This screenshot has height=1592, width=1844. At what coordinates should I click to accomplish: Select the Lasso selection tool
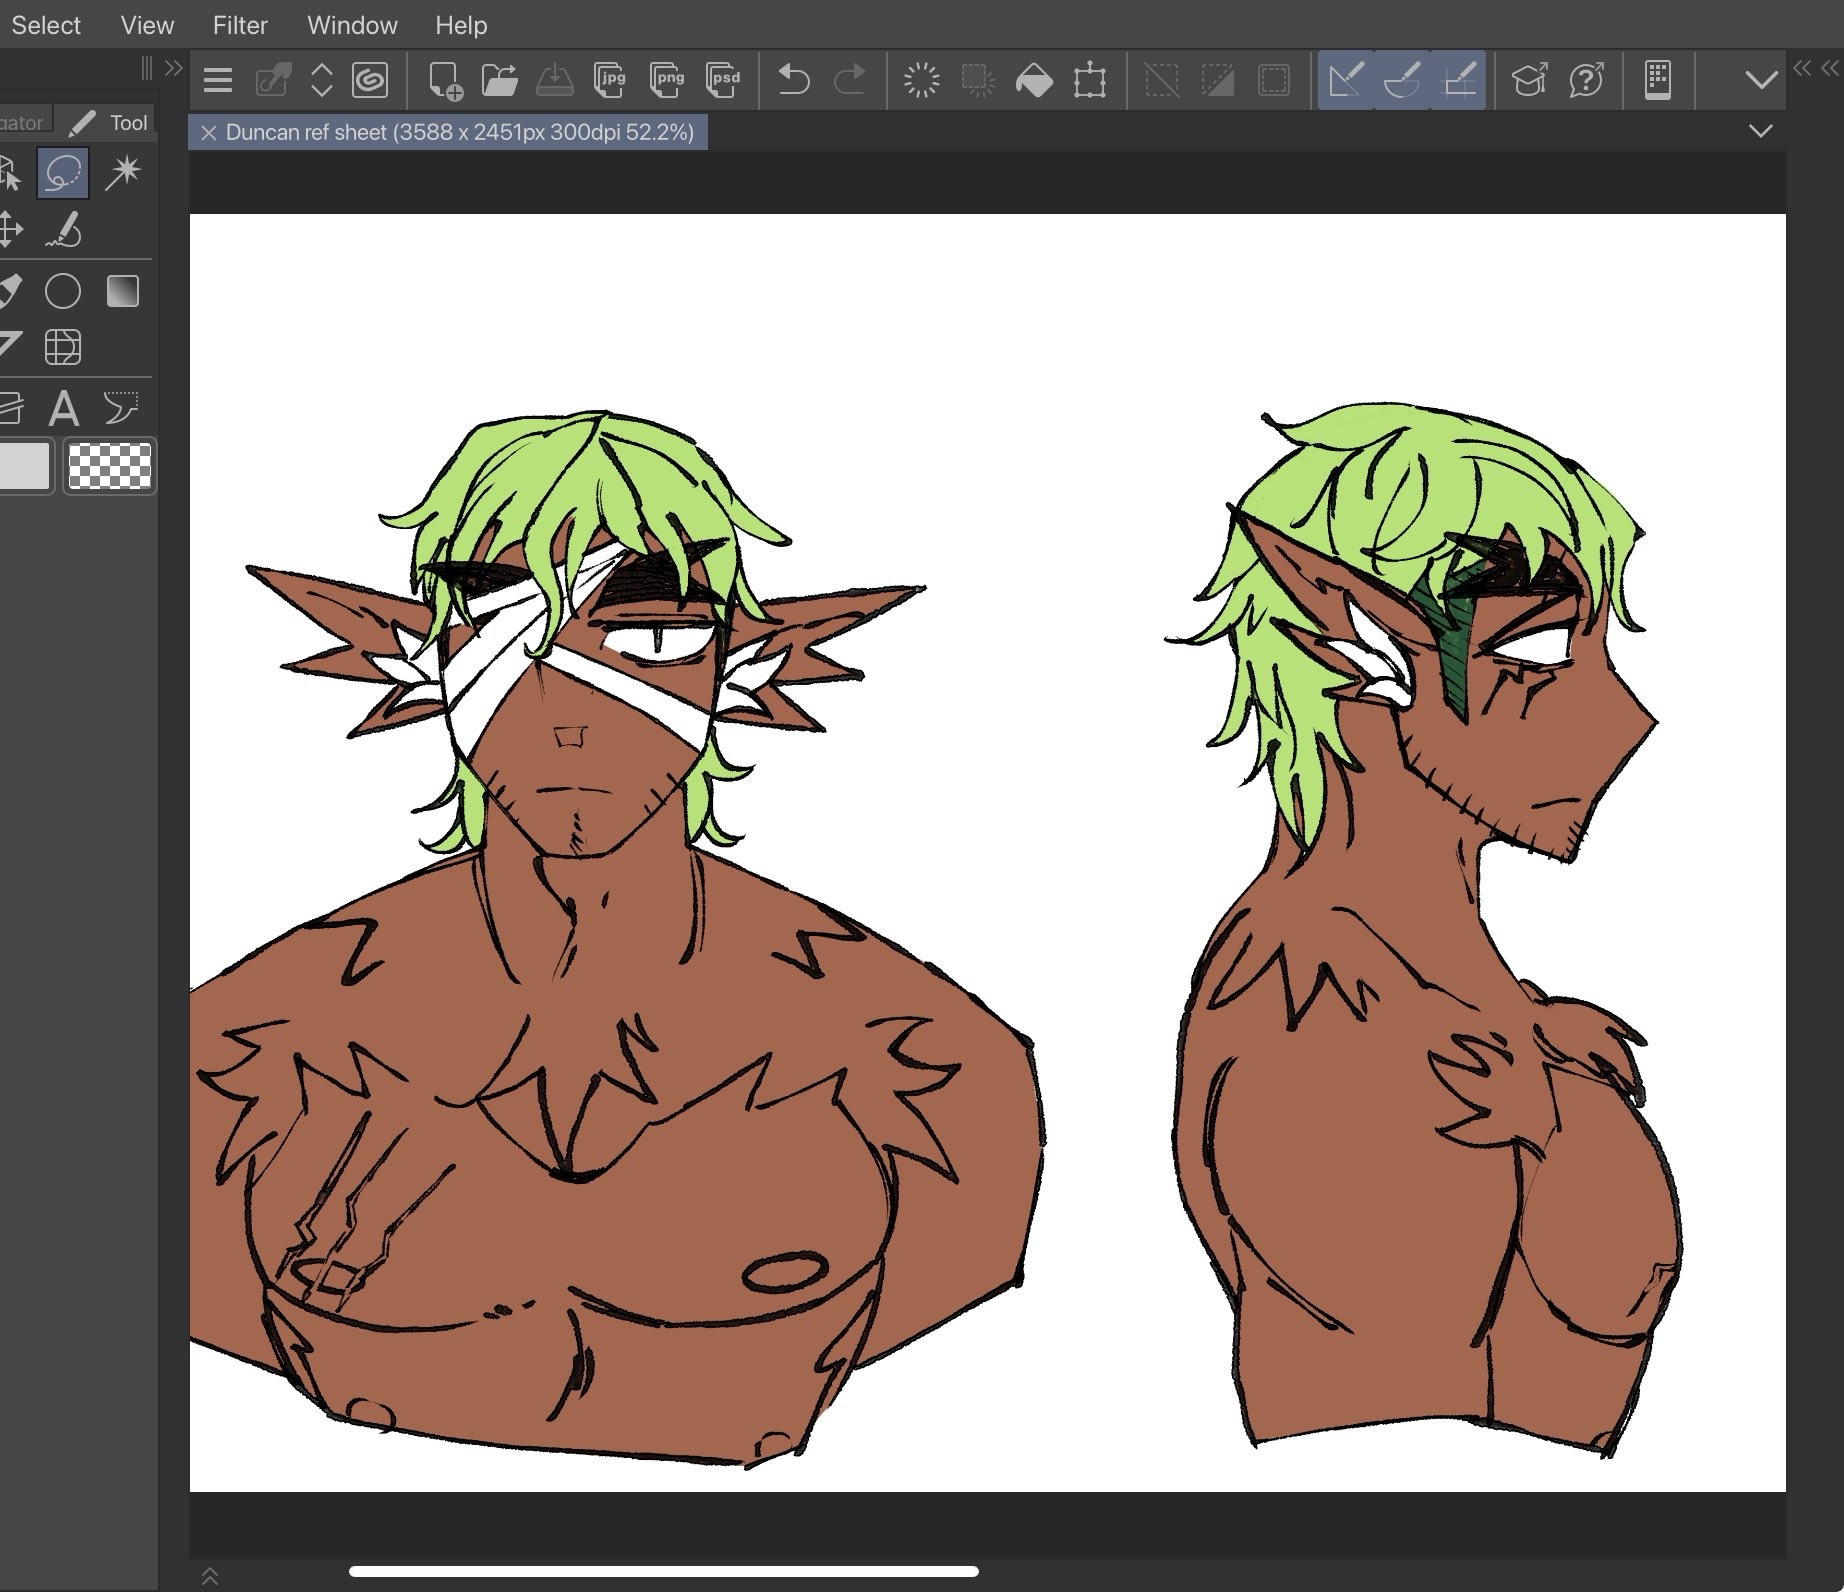coord(63,173)
